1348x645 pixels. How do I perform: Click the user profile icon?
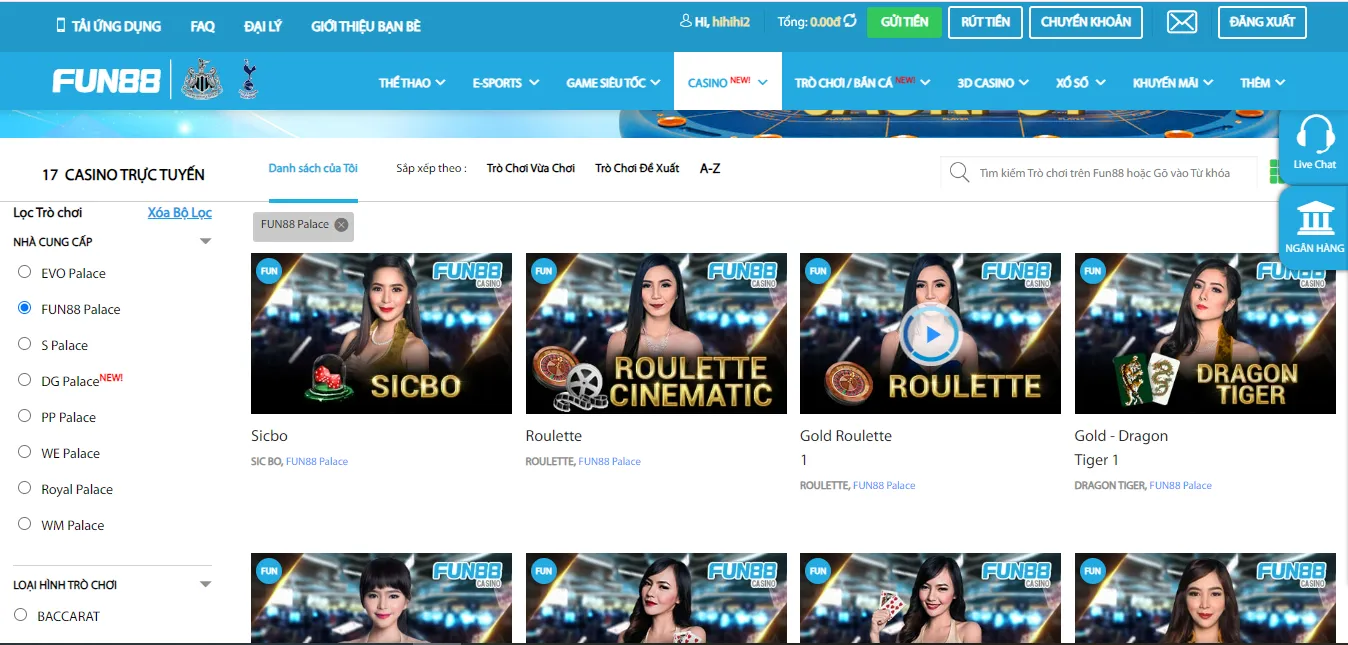pos(686,21)
